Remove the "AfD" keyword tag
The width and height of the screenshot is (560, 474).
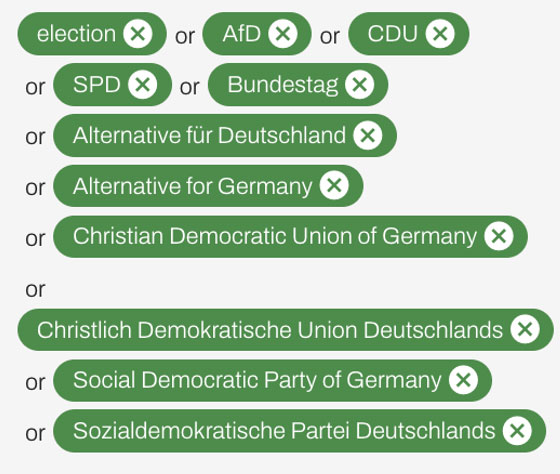pyautogui.click(x=283, y=34)
